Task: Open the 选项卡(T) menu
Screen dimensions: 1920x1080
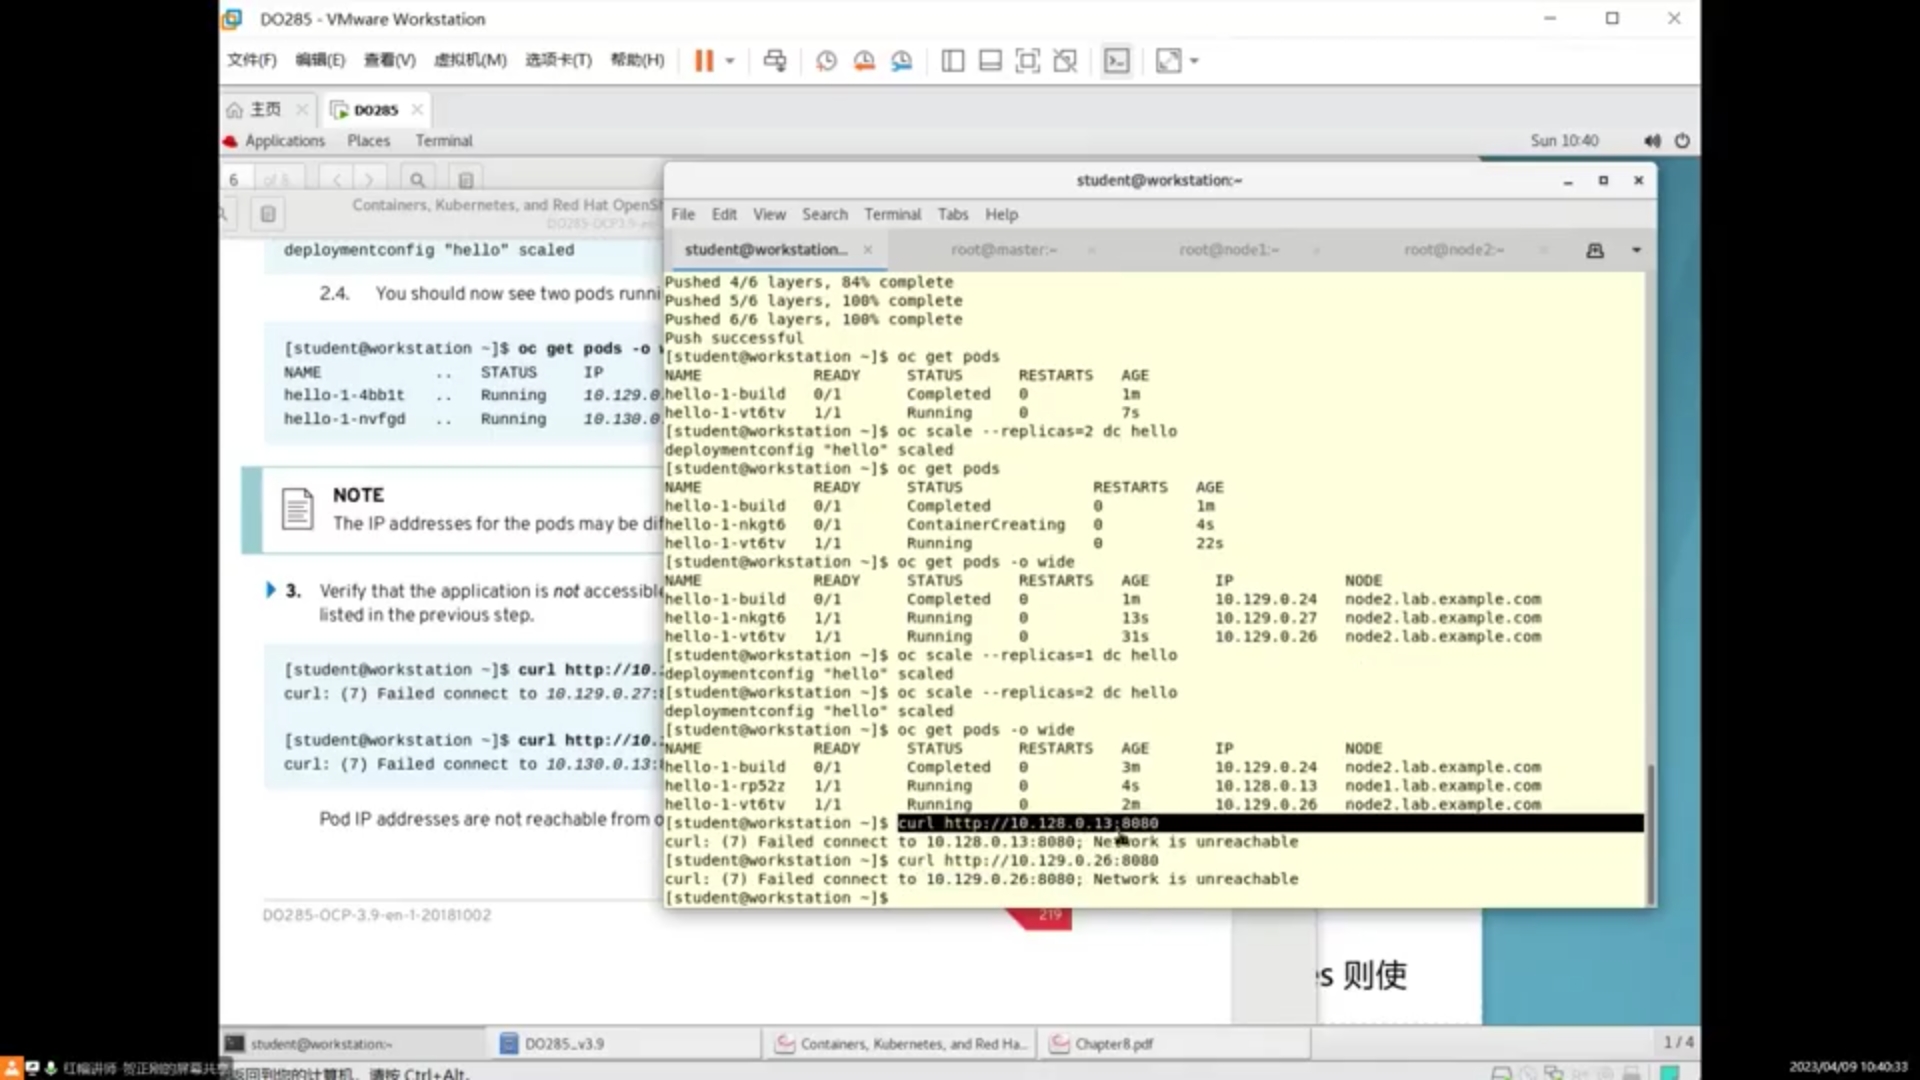Action: coord(558,60)
